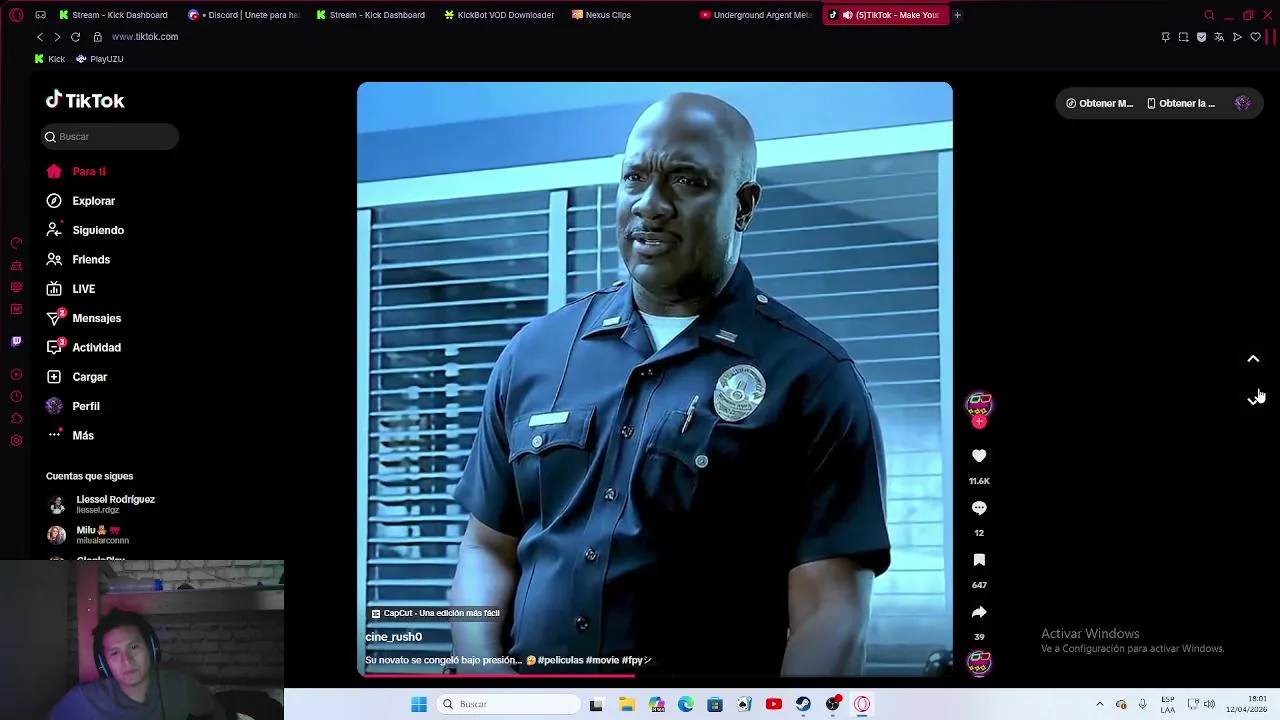This screenshot has width=1280, height=720.
Task: Show hidden system tray icons
Action: click(1100, 704)
